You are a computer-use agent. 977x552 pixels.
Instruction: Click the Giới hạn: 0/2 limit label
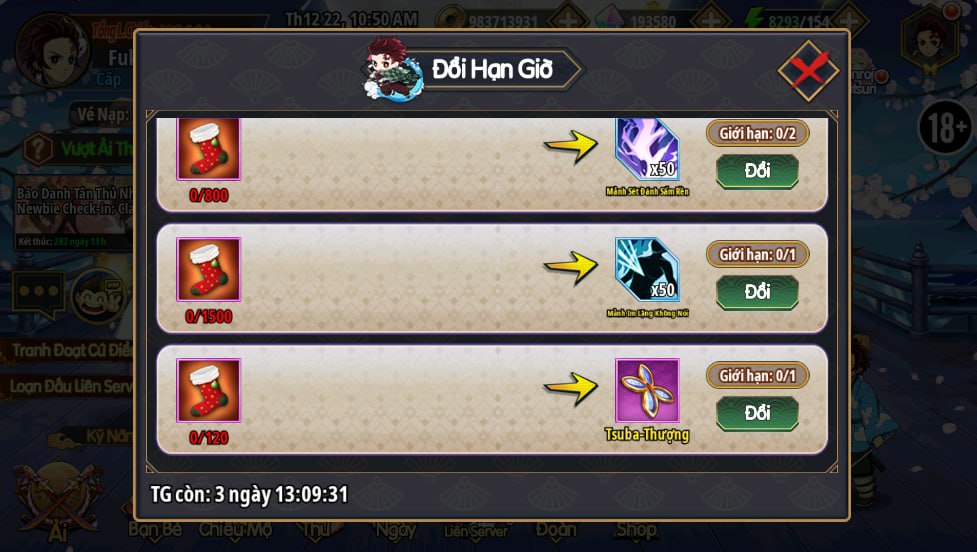click(x=757, y=133)
